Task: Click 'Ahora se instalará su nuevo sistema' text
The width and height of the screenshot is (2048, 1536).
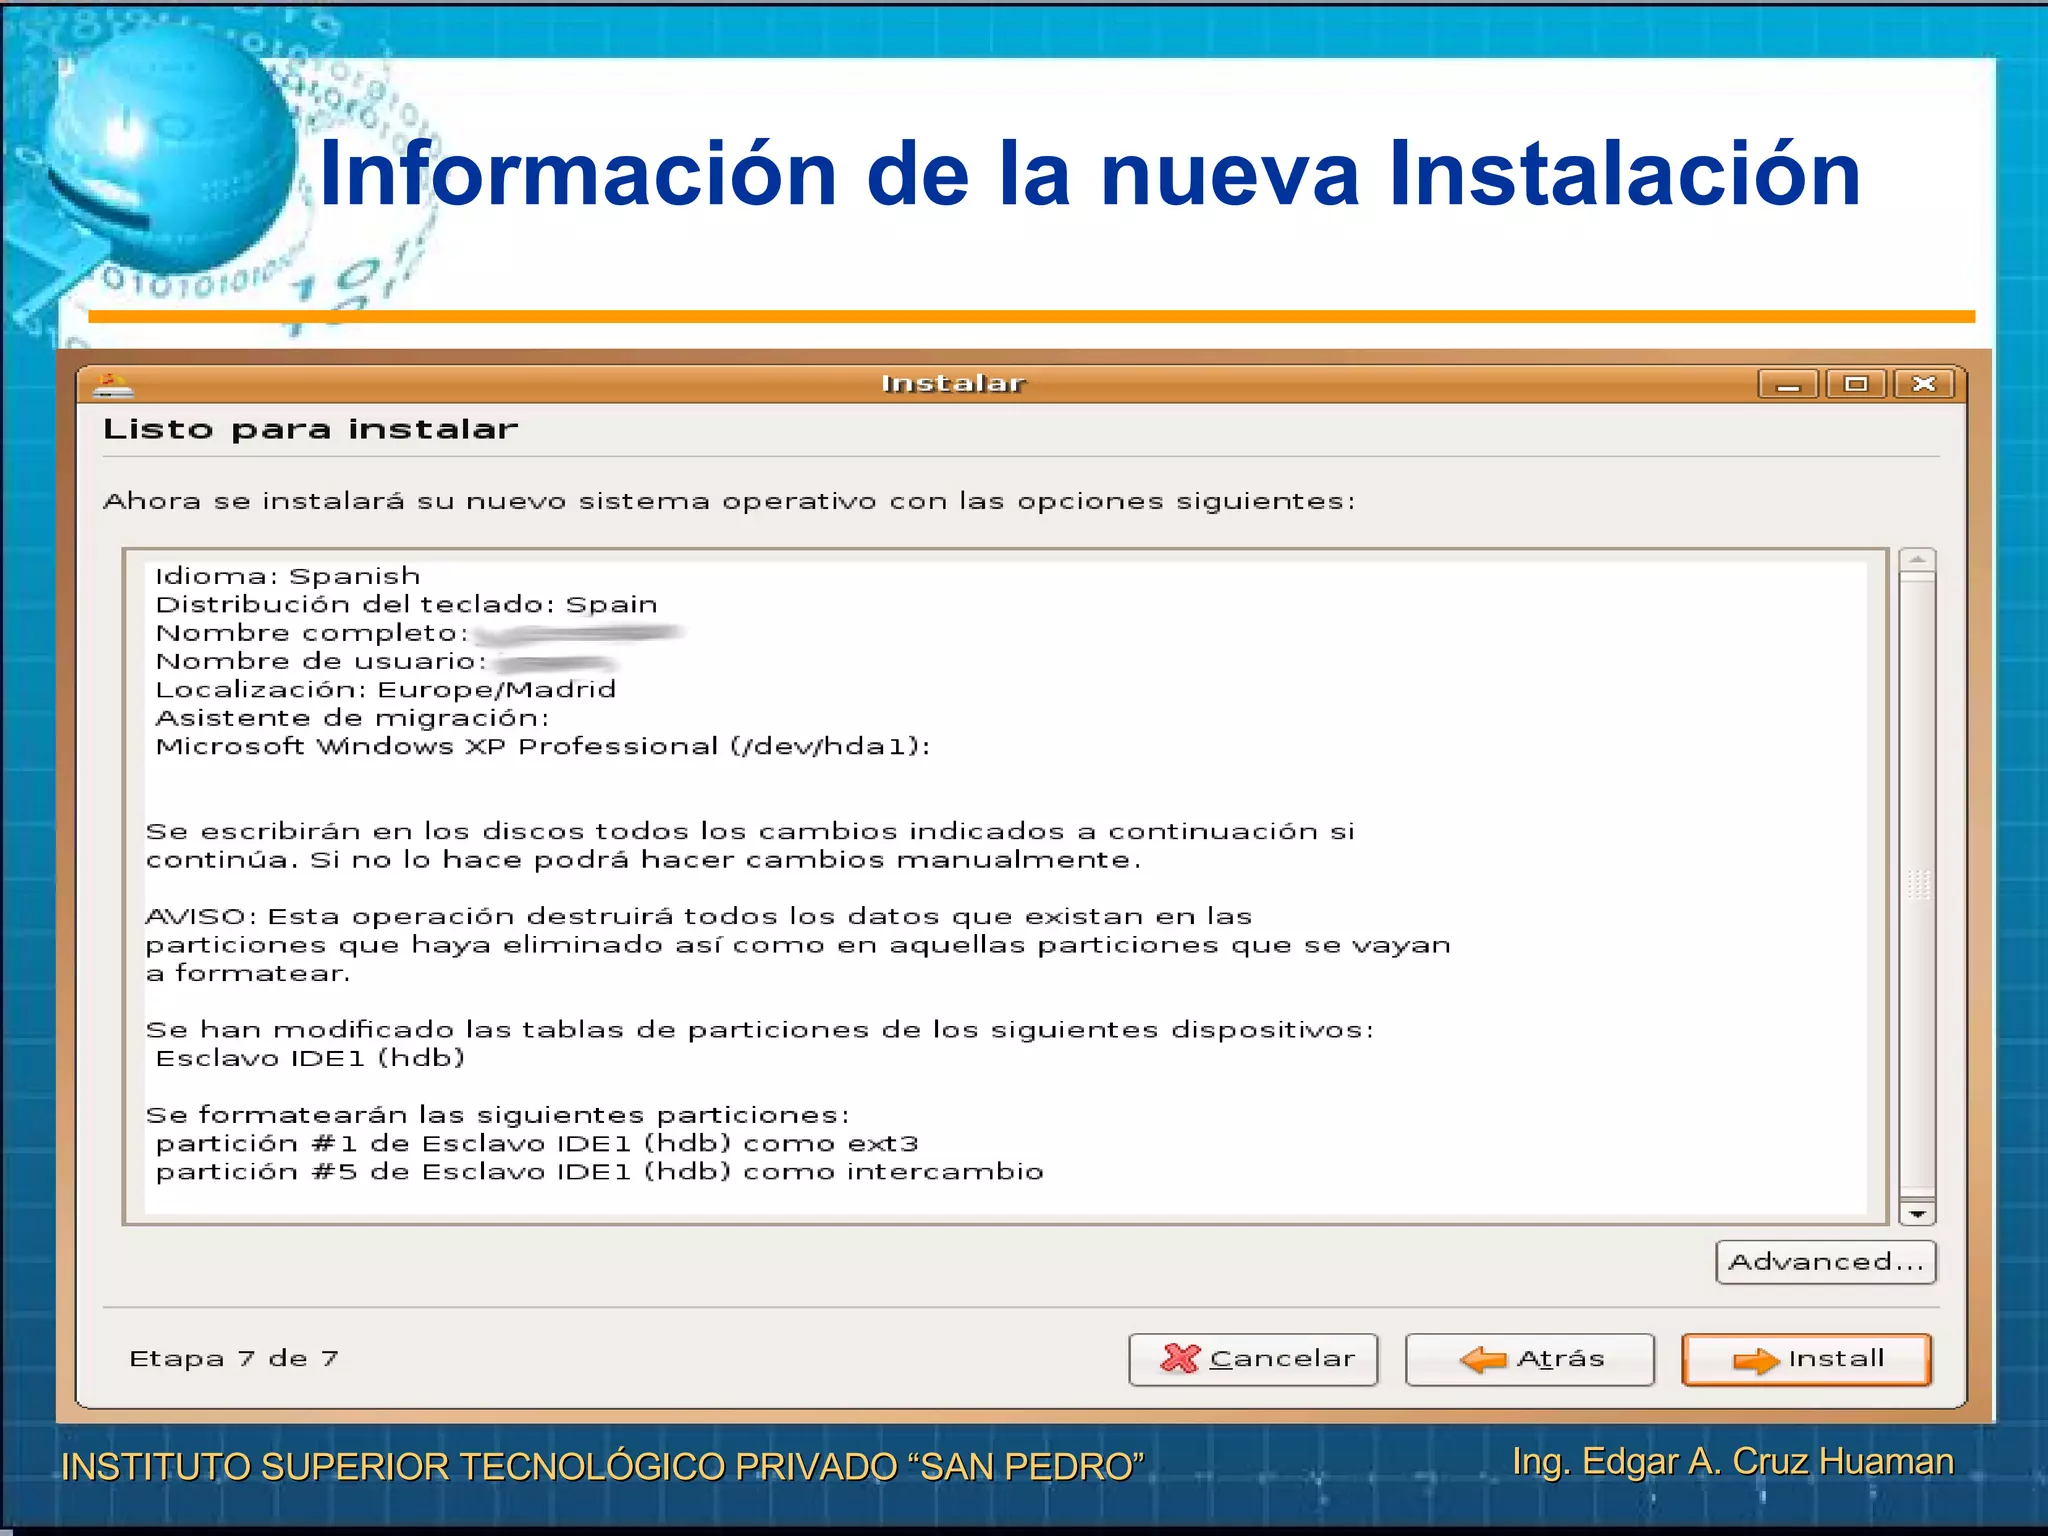Action: tap(730, 501)
